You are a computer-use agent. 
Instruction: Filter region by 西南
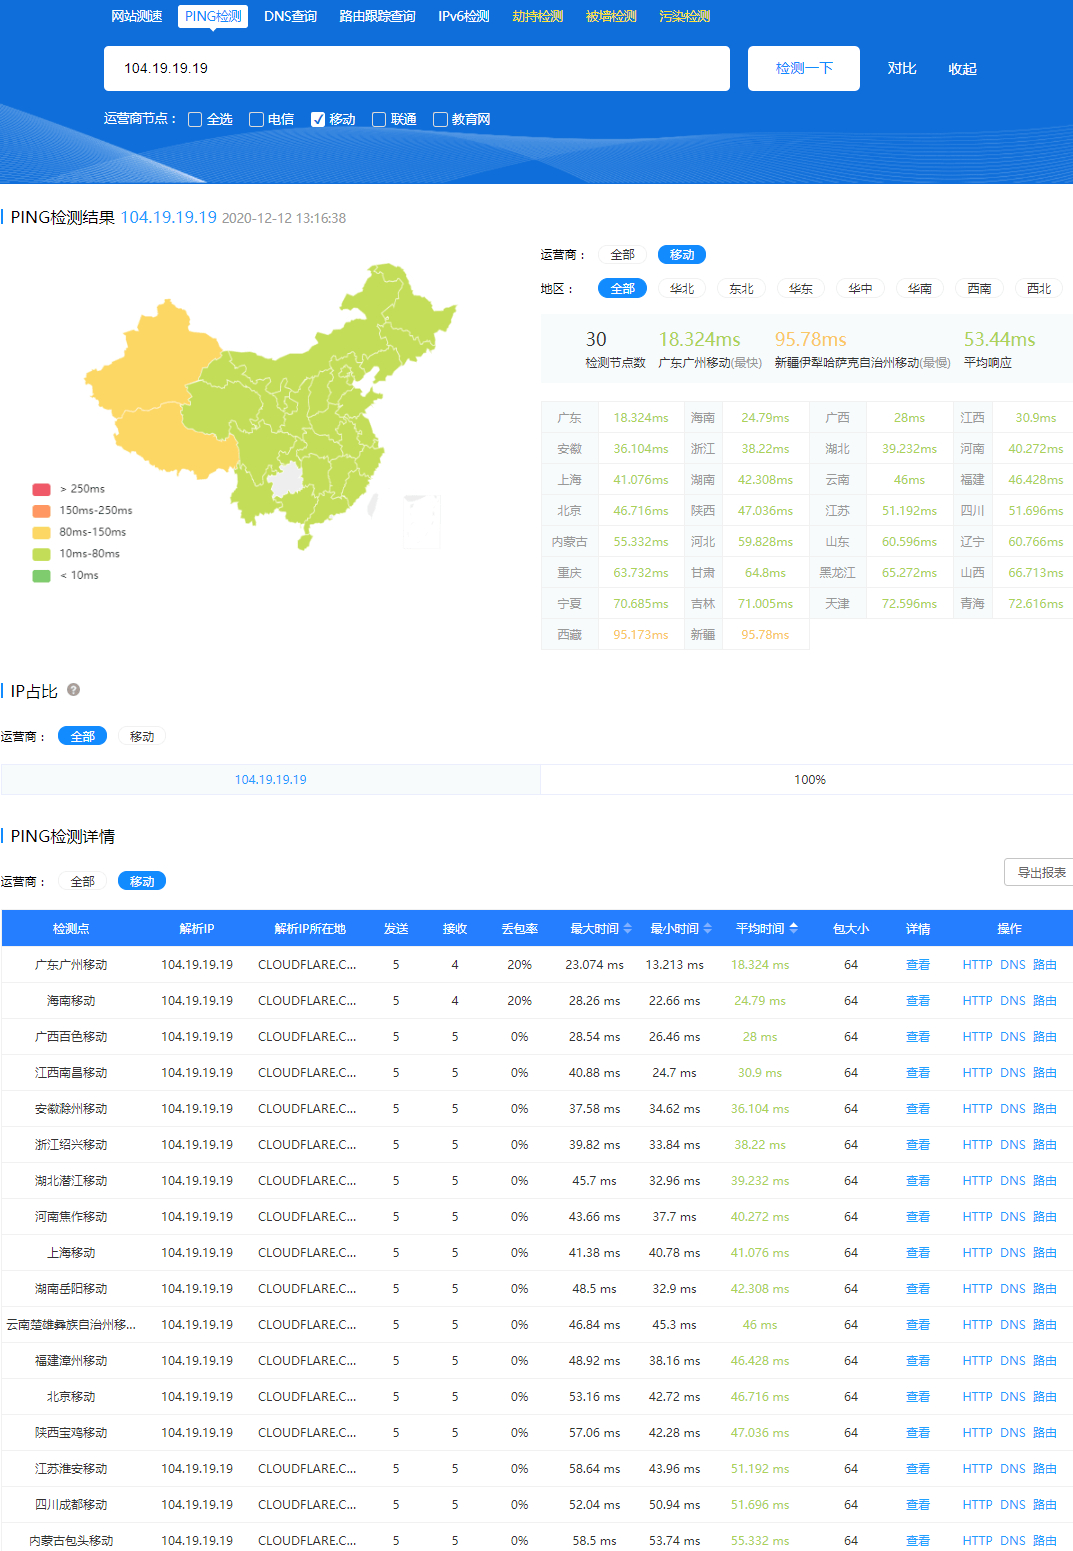(979, 288)
